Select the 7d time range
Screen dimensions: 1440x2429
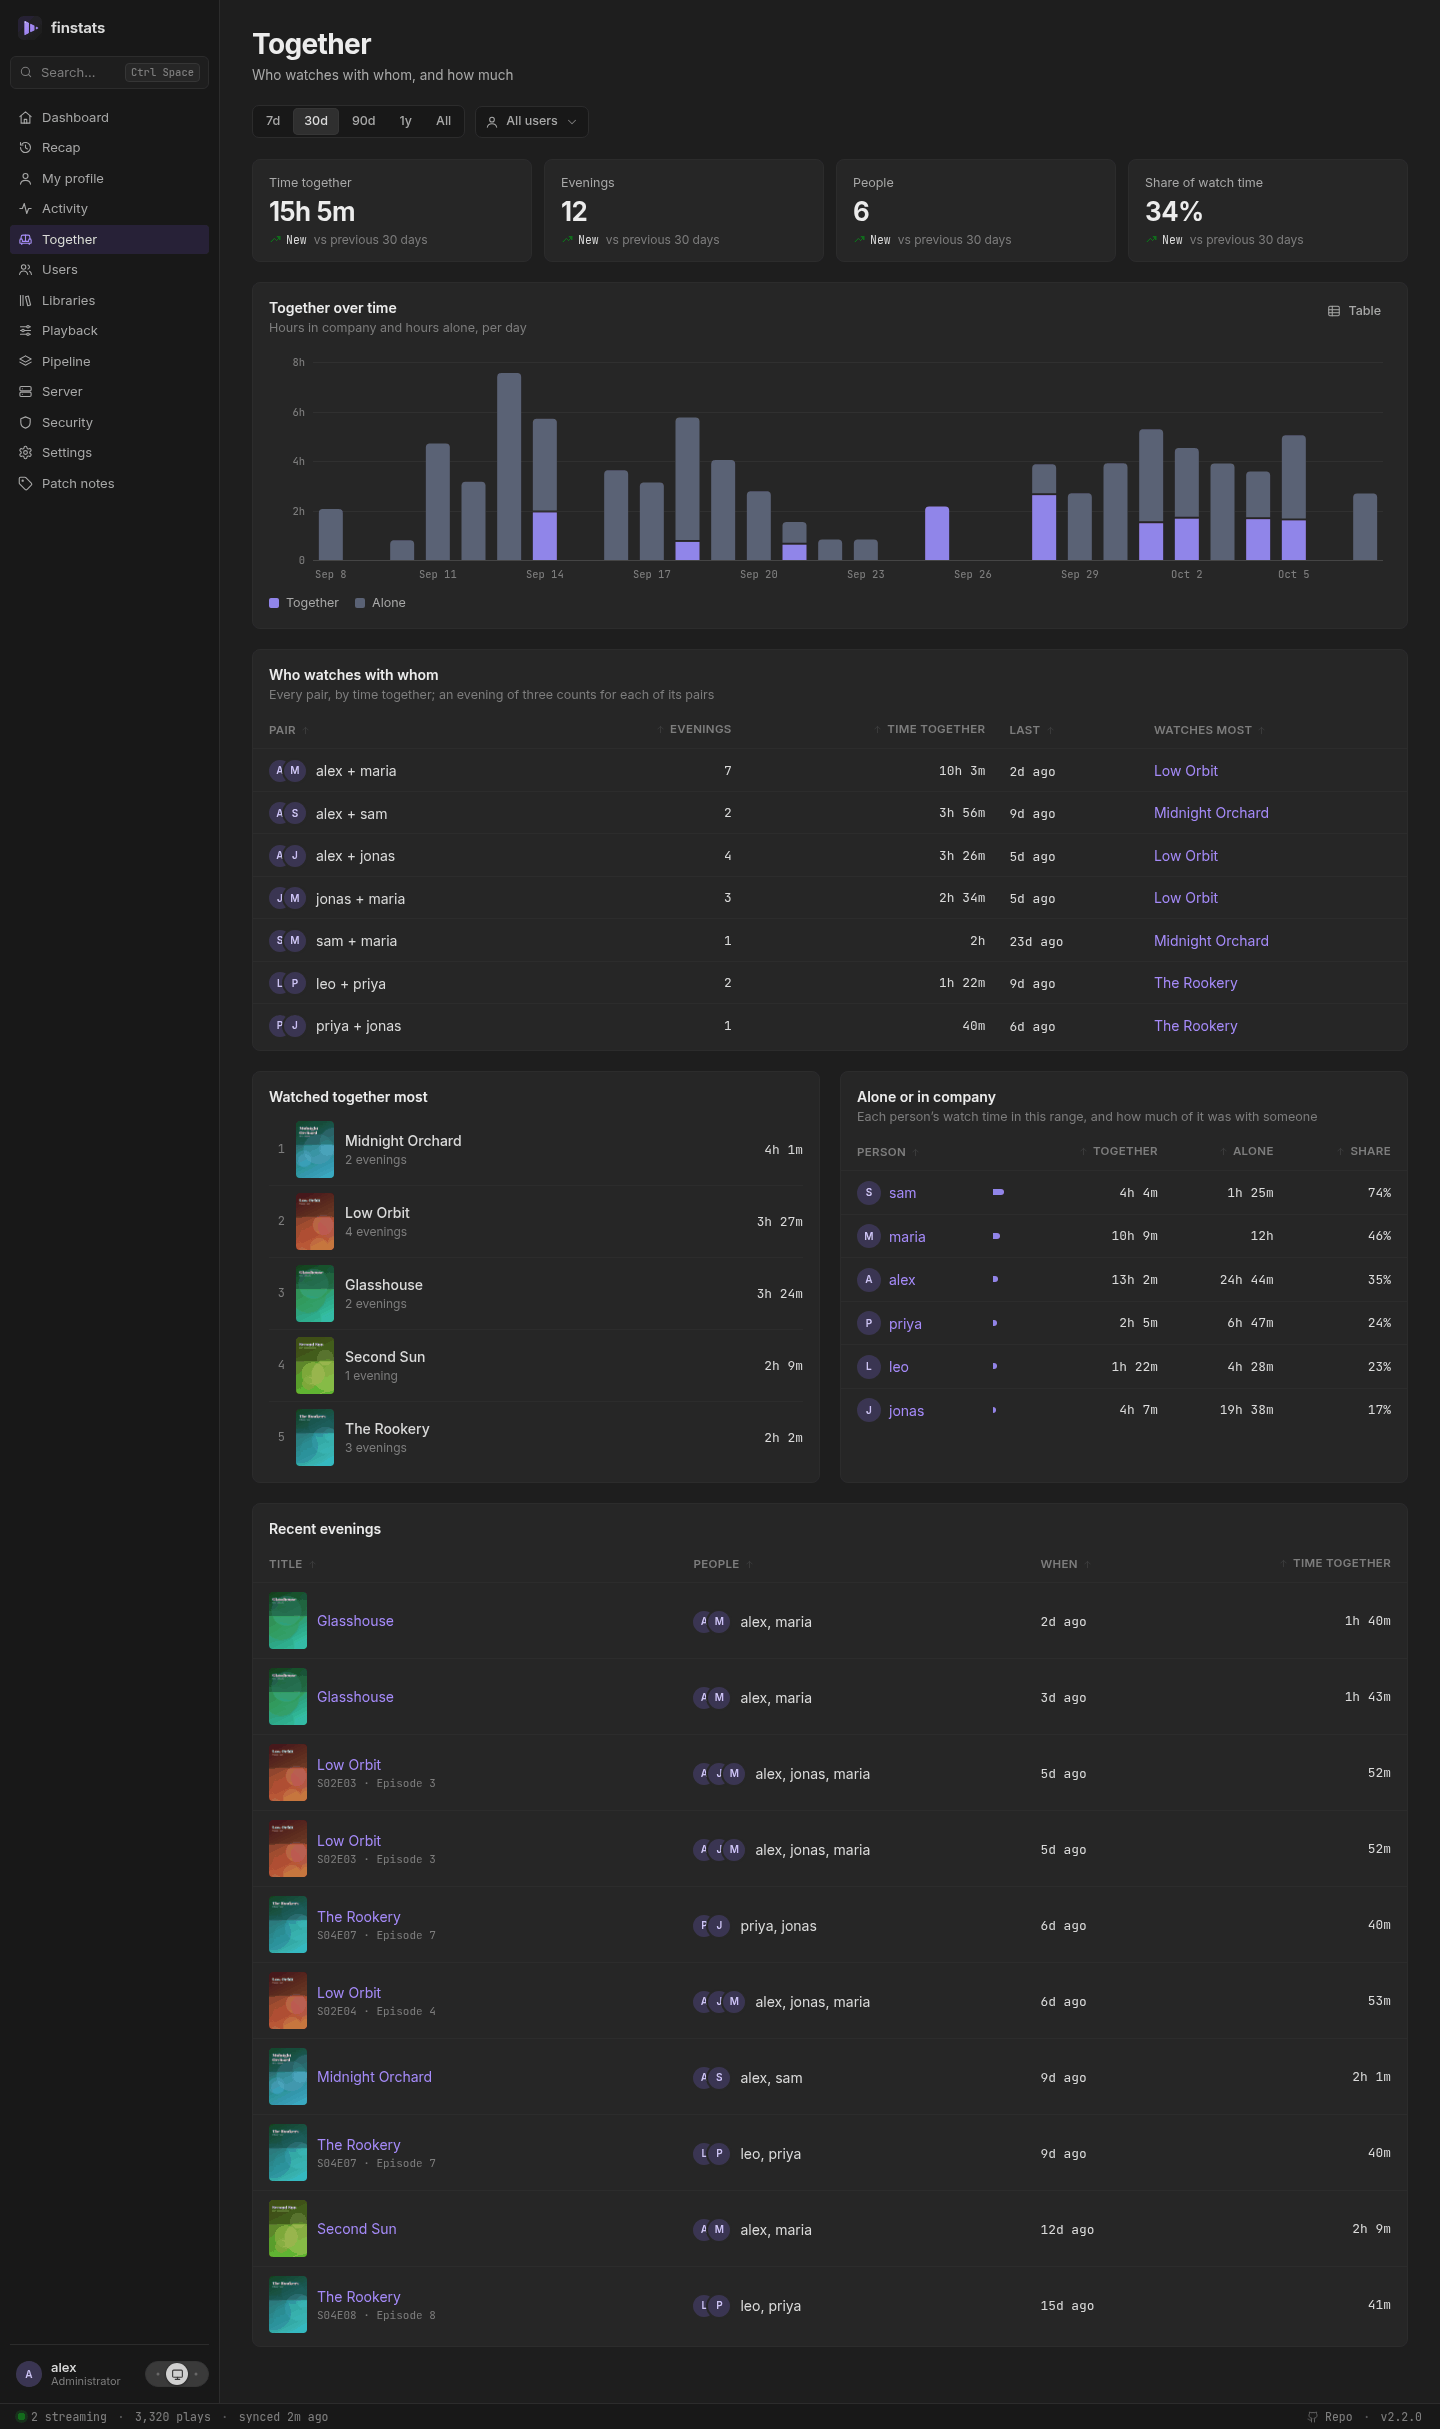pyautogui.click(x=273, y=121)
